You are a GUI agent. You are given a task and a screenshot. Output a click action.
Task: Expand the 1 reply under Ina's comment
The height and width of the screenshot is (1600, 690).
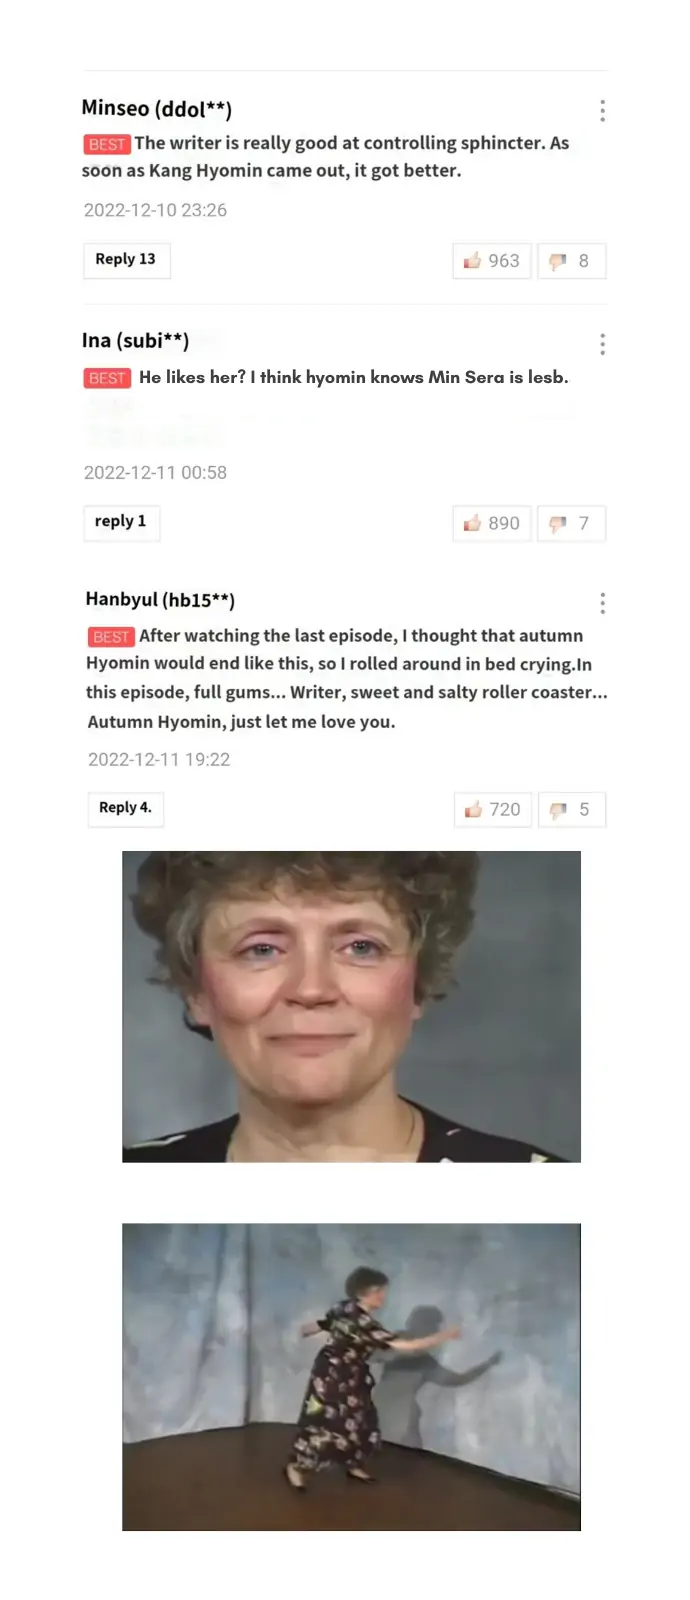[121, 521]
